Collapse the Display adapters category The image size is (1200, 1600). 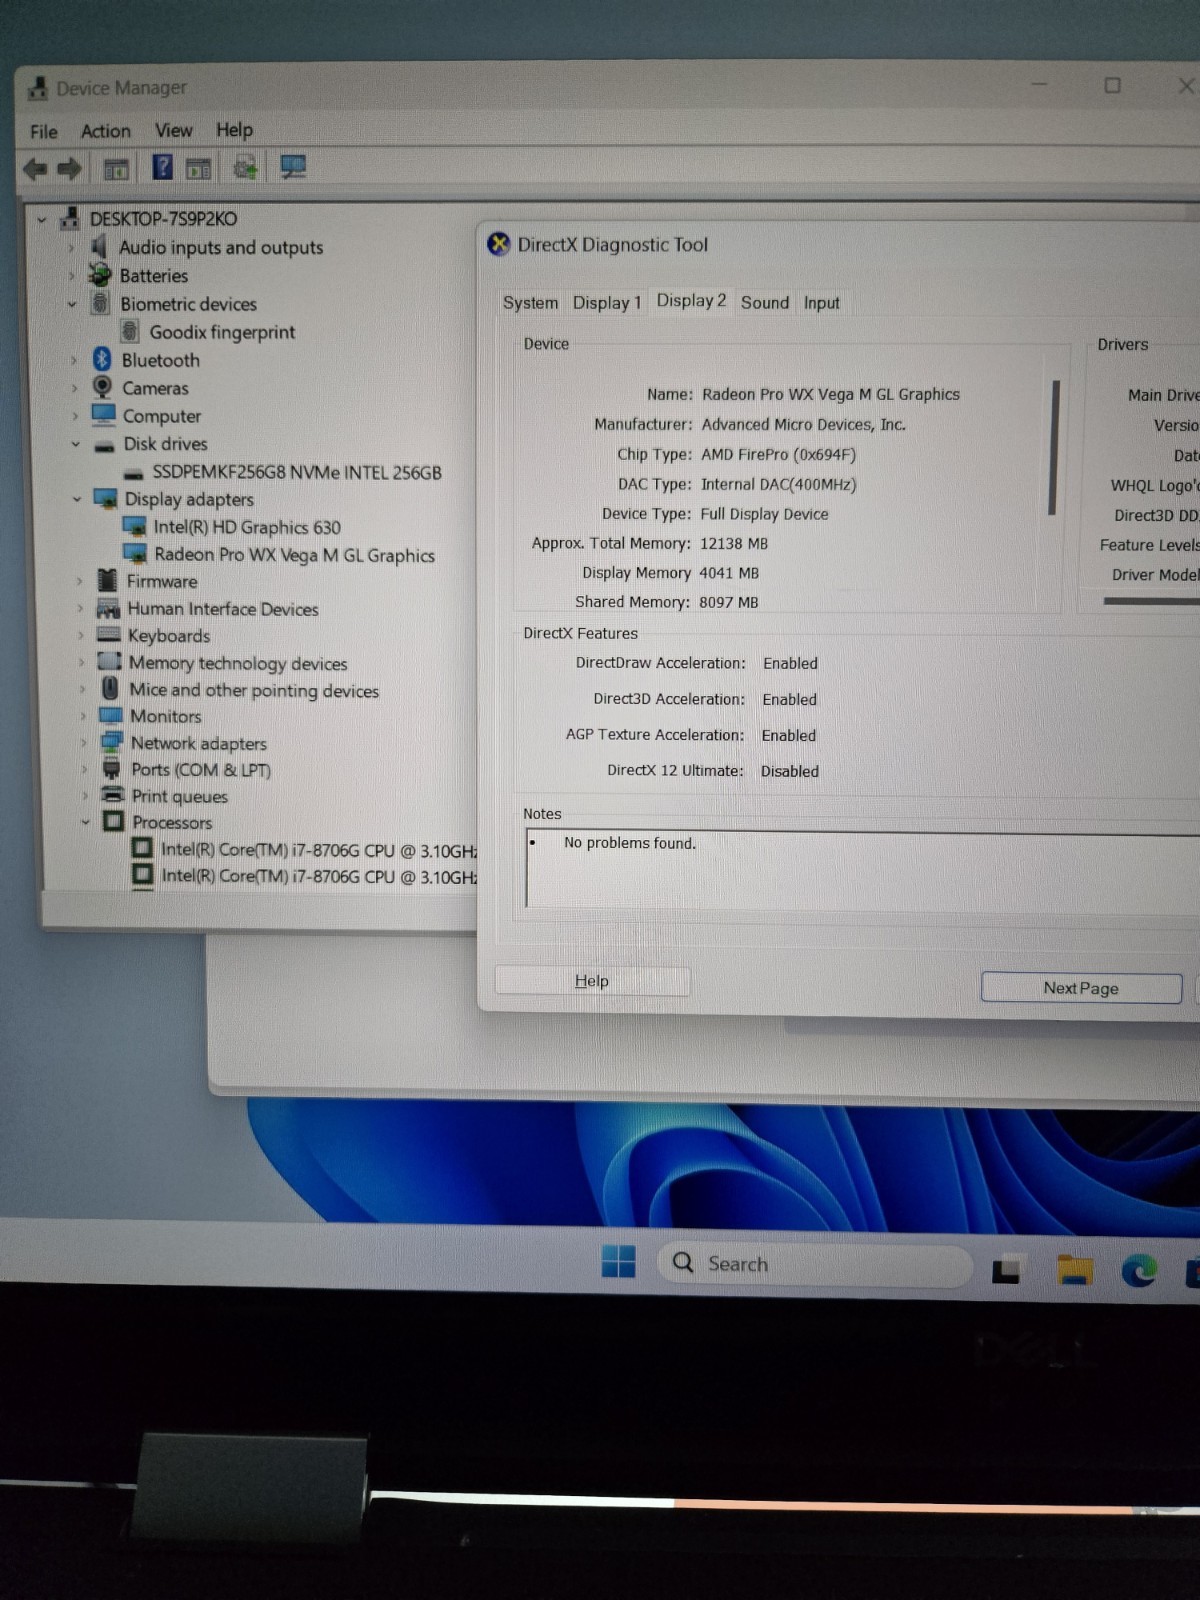pos(77,499)
